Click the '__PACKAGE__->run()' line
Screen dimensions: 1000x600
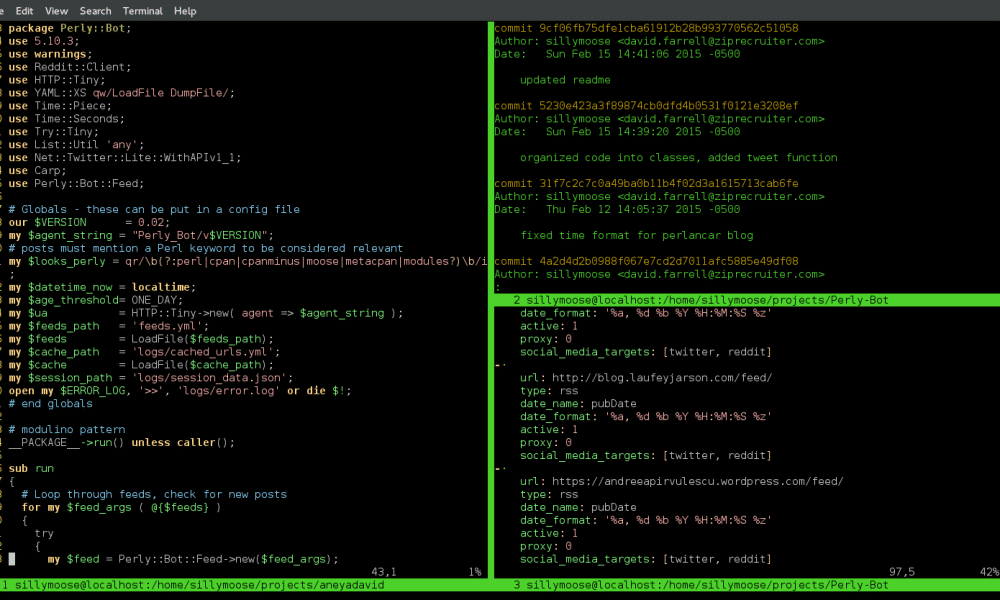pyautogui.click(x=121, y=443)
